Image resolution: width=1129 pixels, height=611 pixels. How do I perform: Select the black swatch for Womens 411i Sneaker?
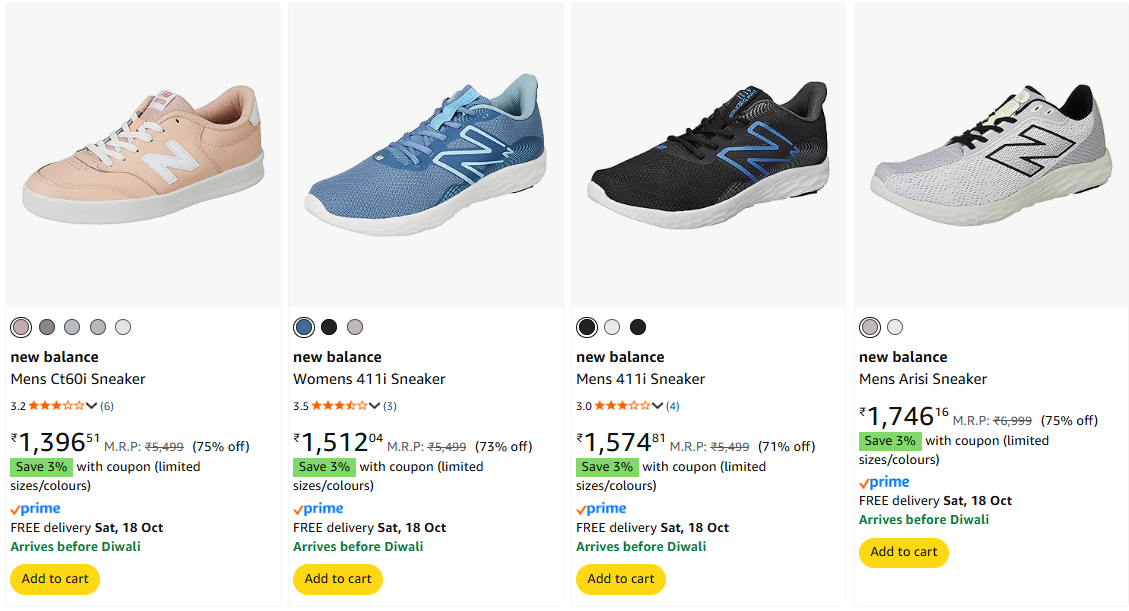329,327
